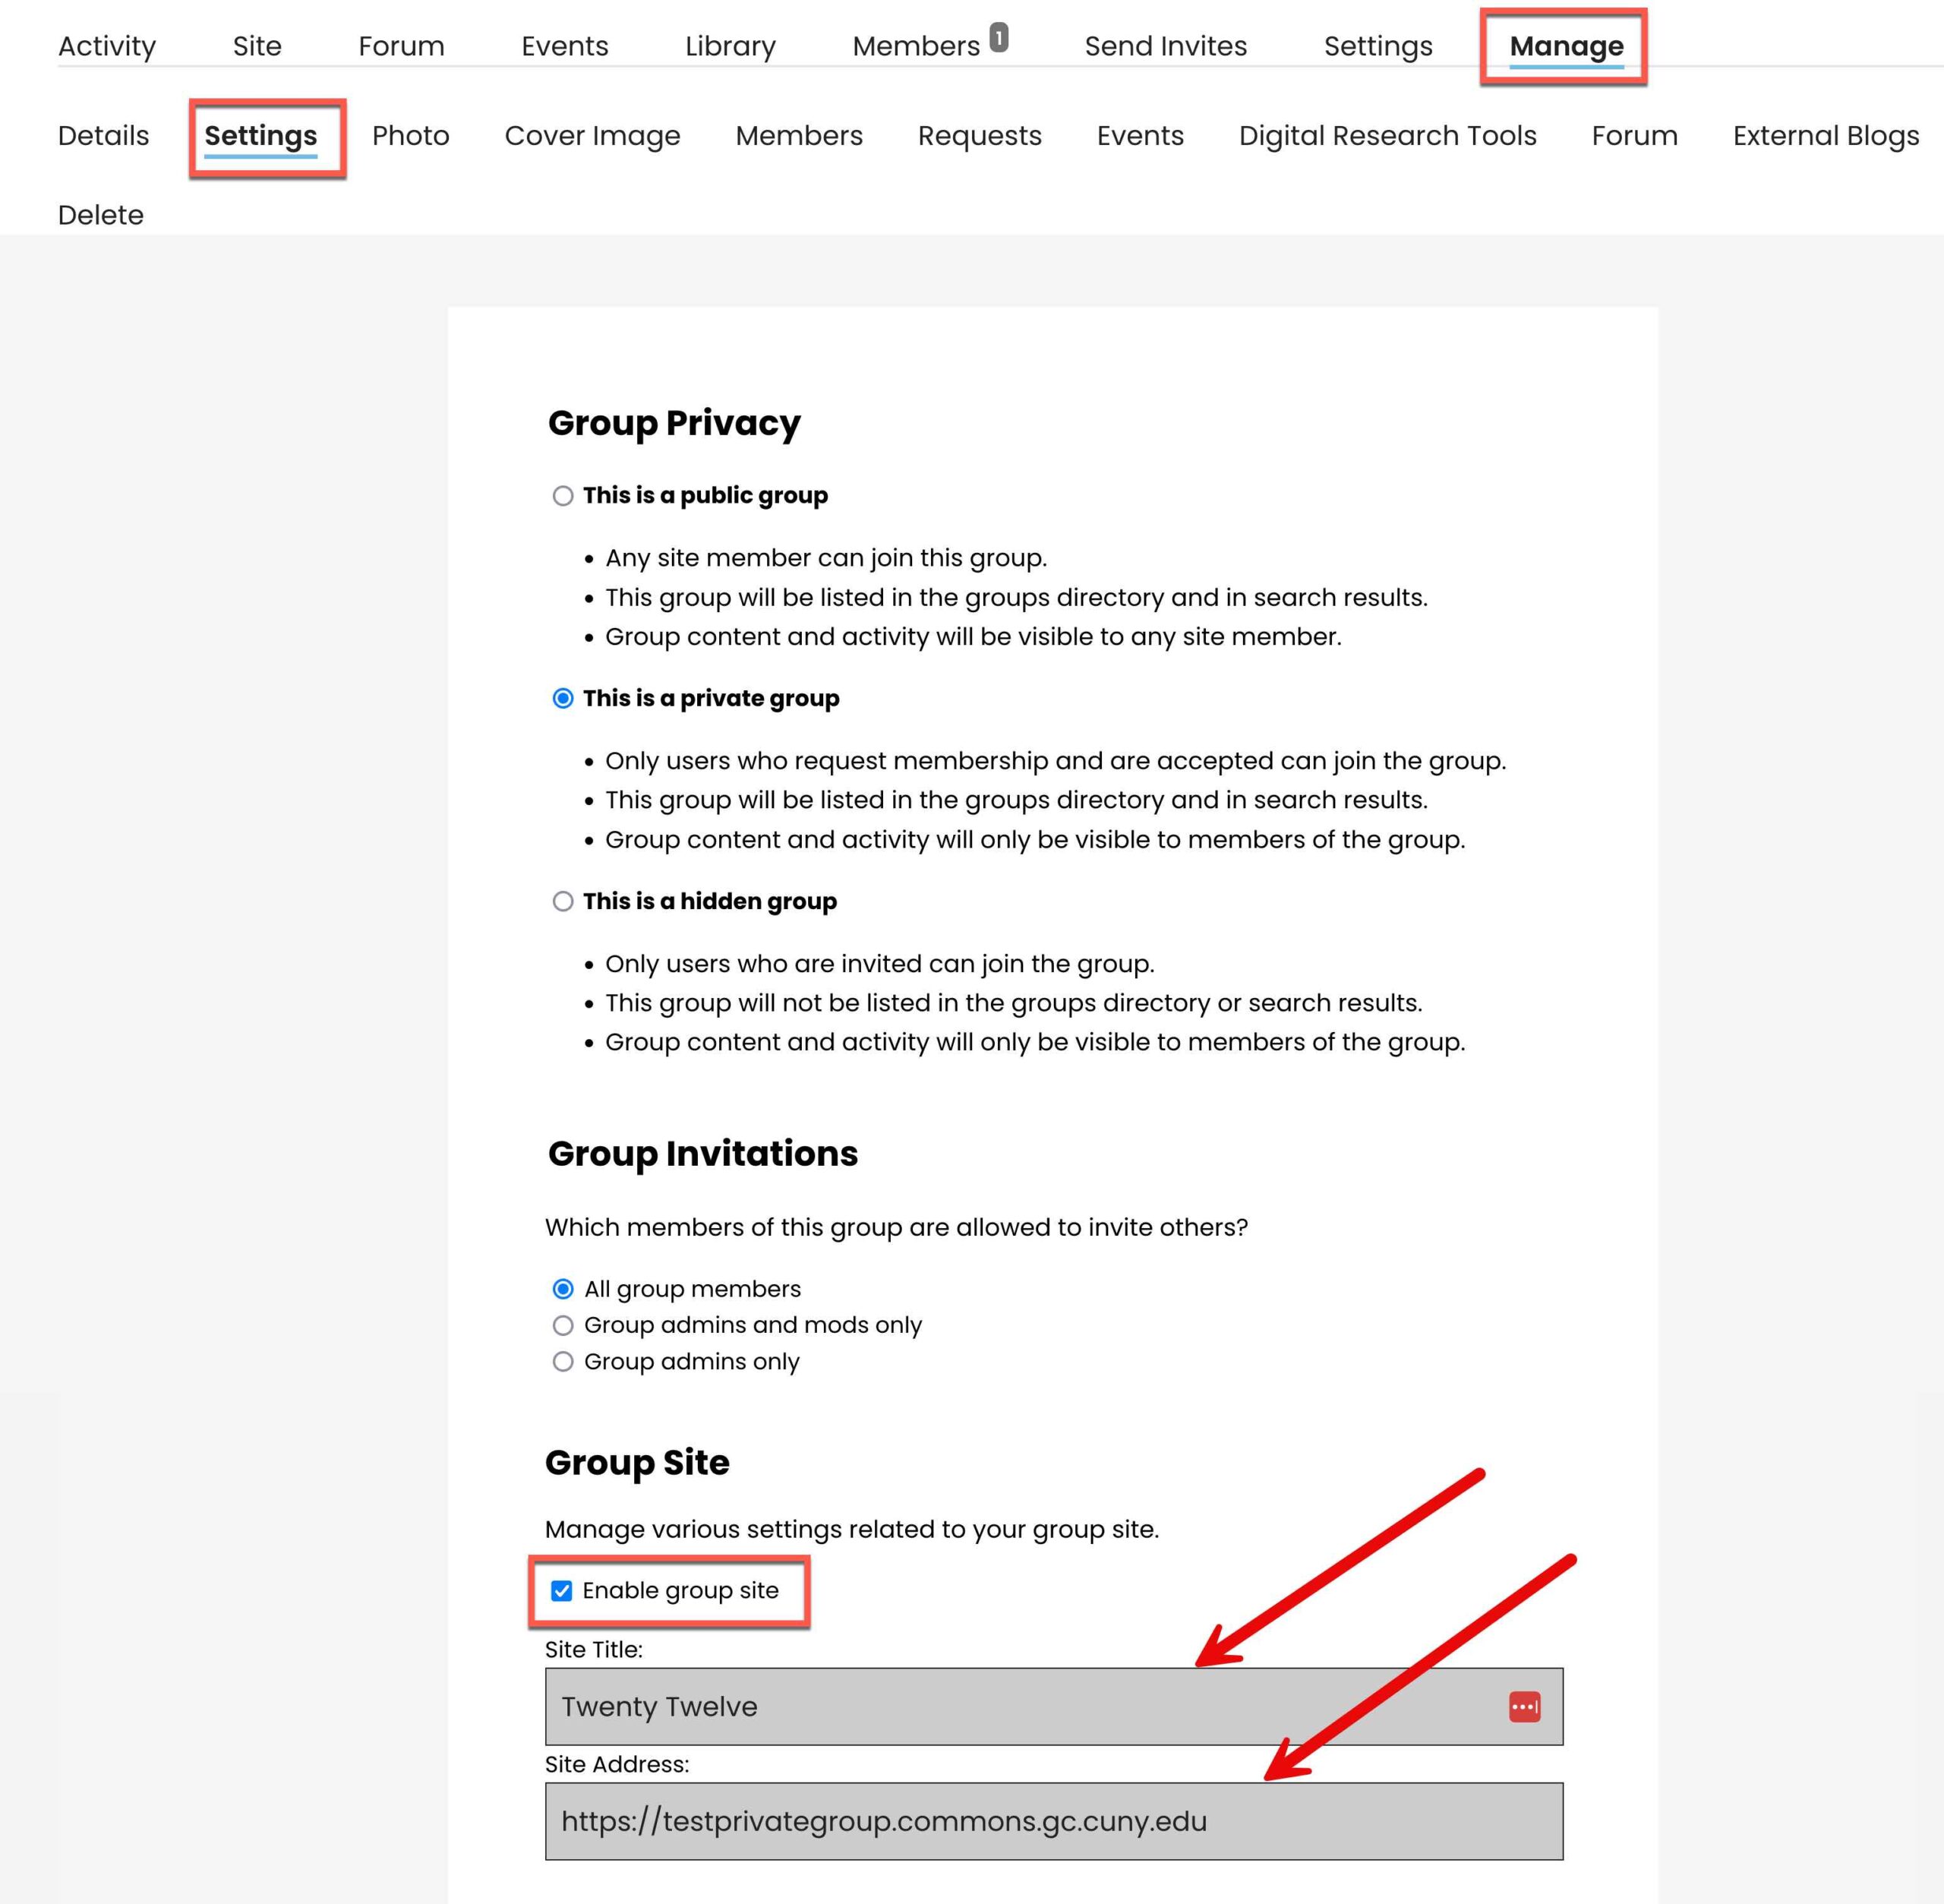Click the Settings tab under Manage
The image size is (1944, 1904).
point(261,134)
